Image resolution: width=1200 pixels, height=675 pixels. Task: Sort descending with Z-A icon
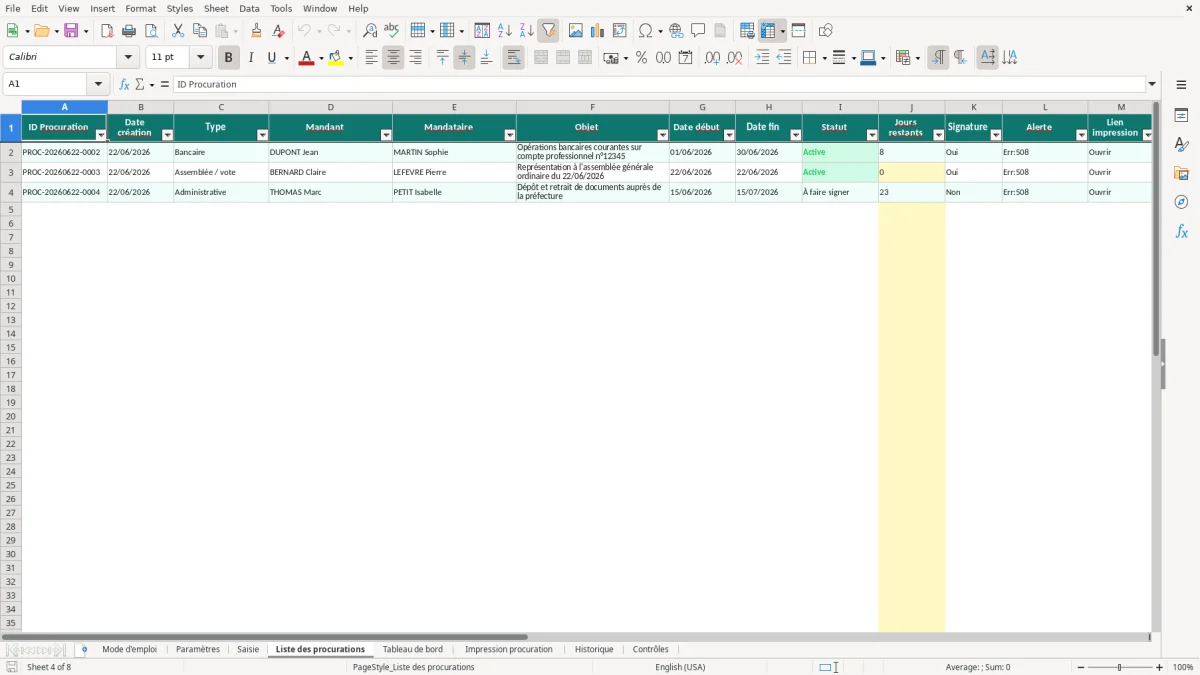pyautogui.click(x=526, y=31)
